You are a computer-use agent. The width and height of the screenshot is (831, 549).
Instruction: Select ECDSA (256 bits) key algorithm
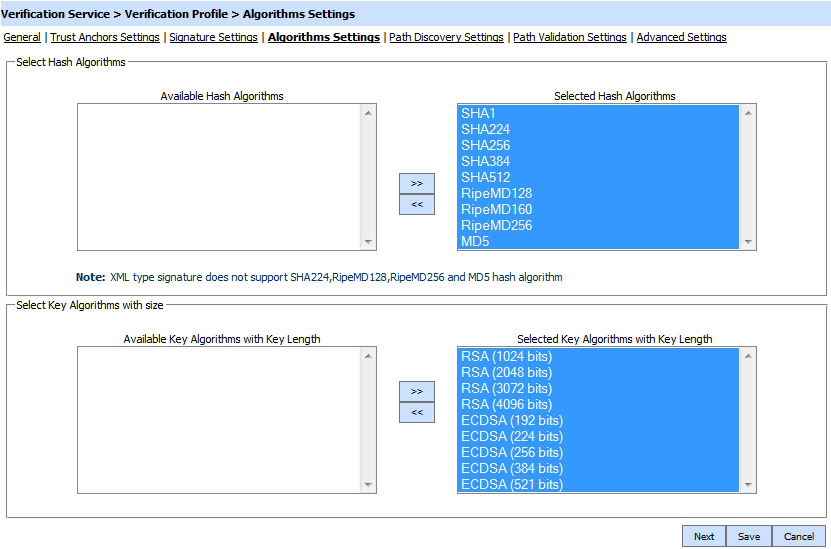598,452
